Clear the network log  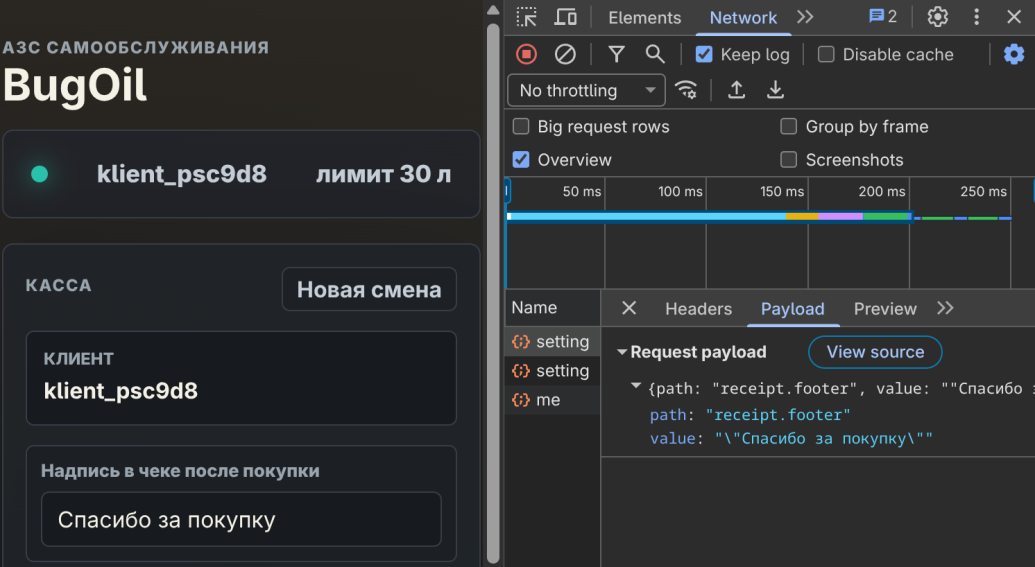pyautogui.click(x=565, y=54)
